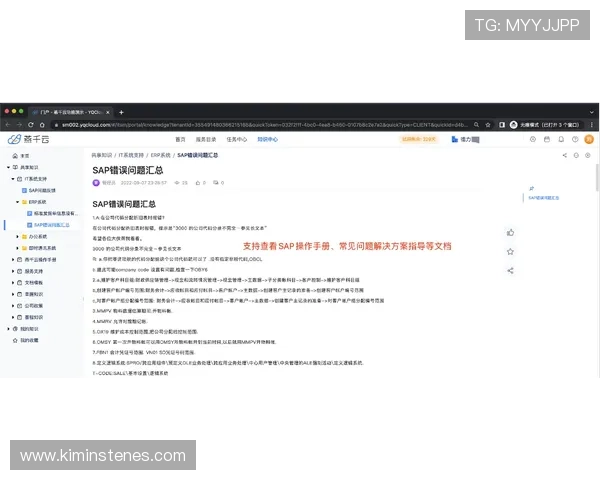Expand the 服务支持 node

[13, 271]
